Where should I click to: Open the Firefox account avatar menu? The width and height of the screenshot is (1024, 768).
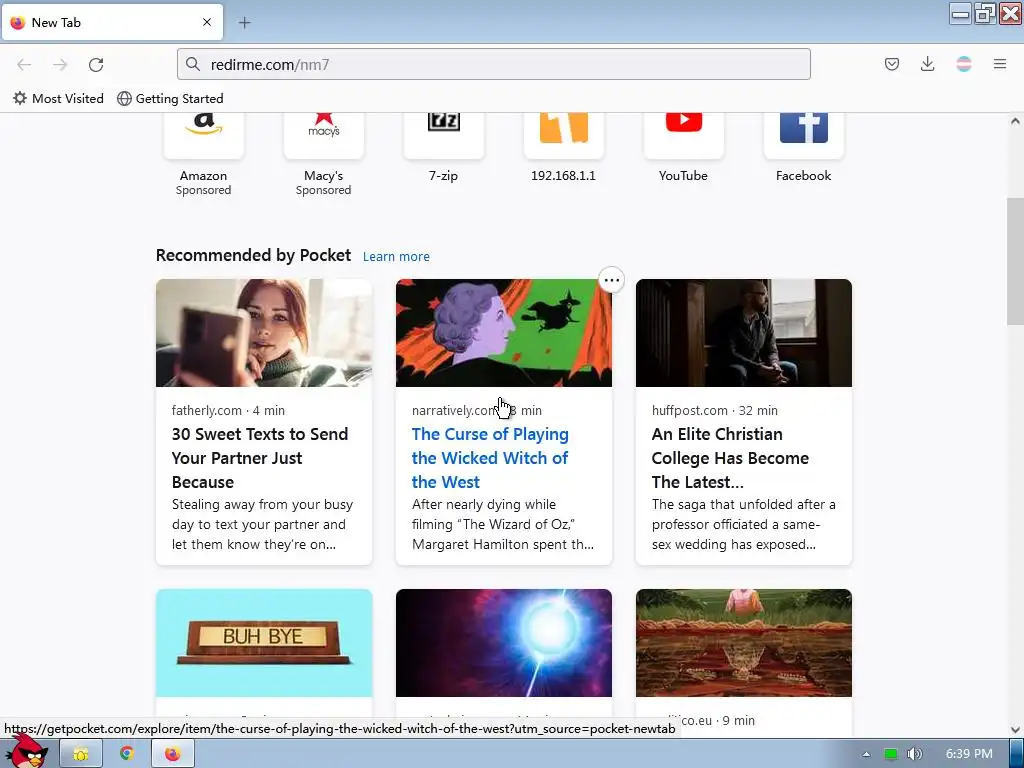(963, 64)
